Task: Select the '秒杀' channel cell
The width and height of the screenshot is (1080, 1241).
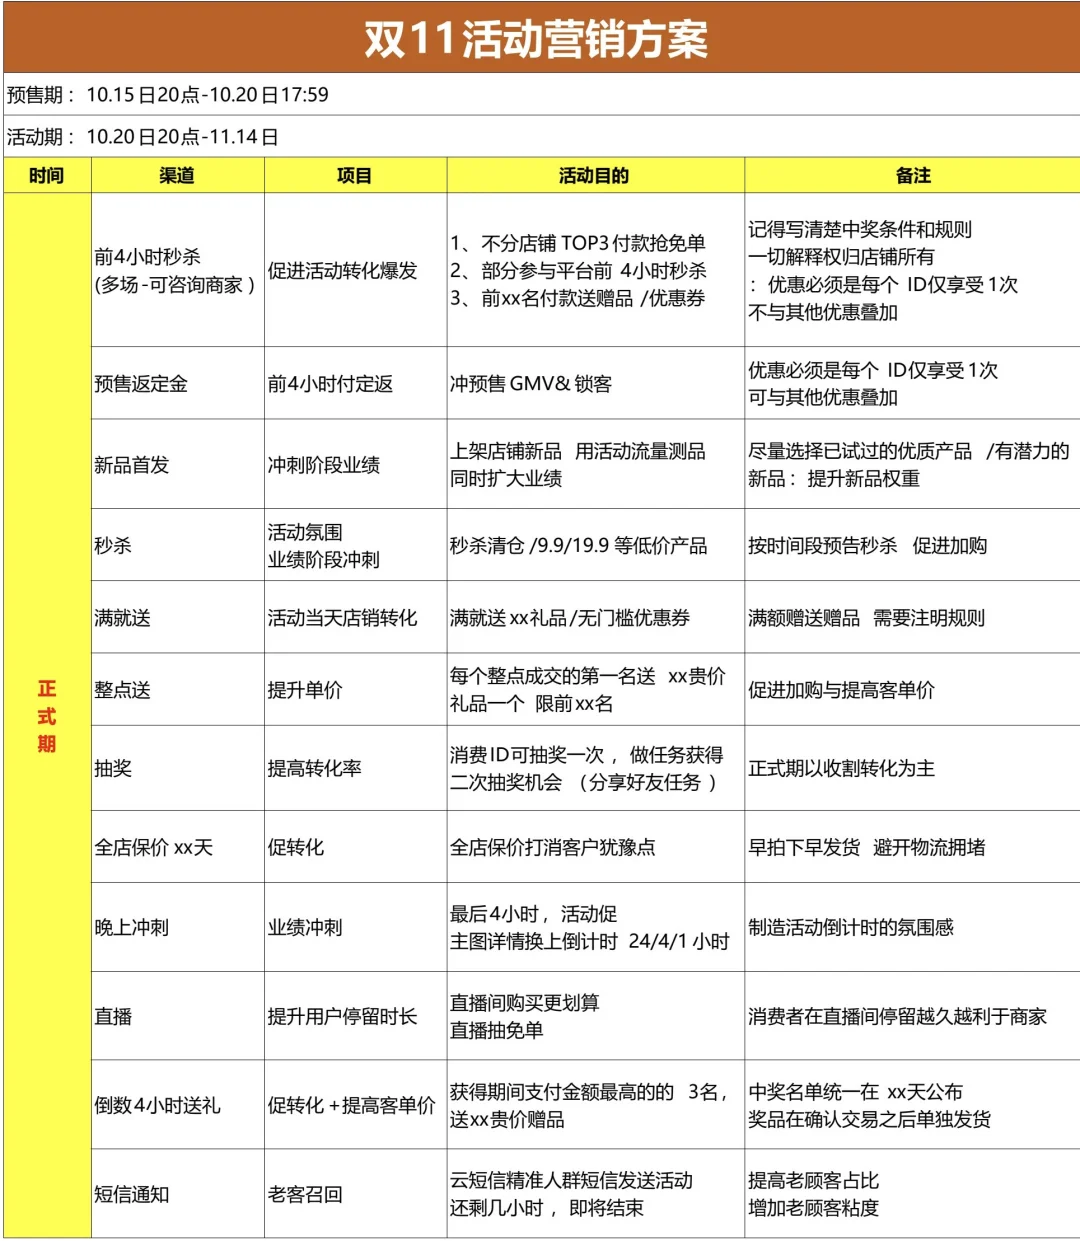Action: (x=177, y=545)
